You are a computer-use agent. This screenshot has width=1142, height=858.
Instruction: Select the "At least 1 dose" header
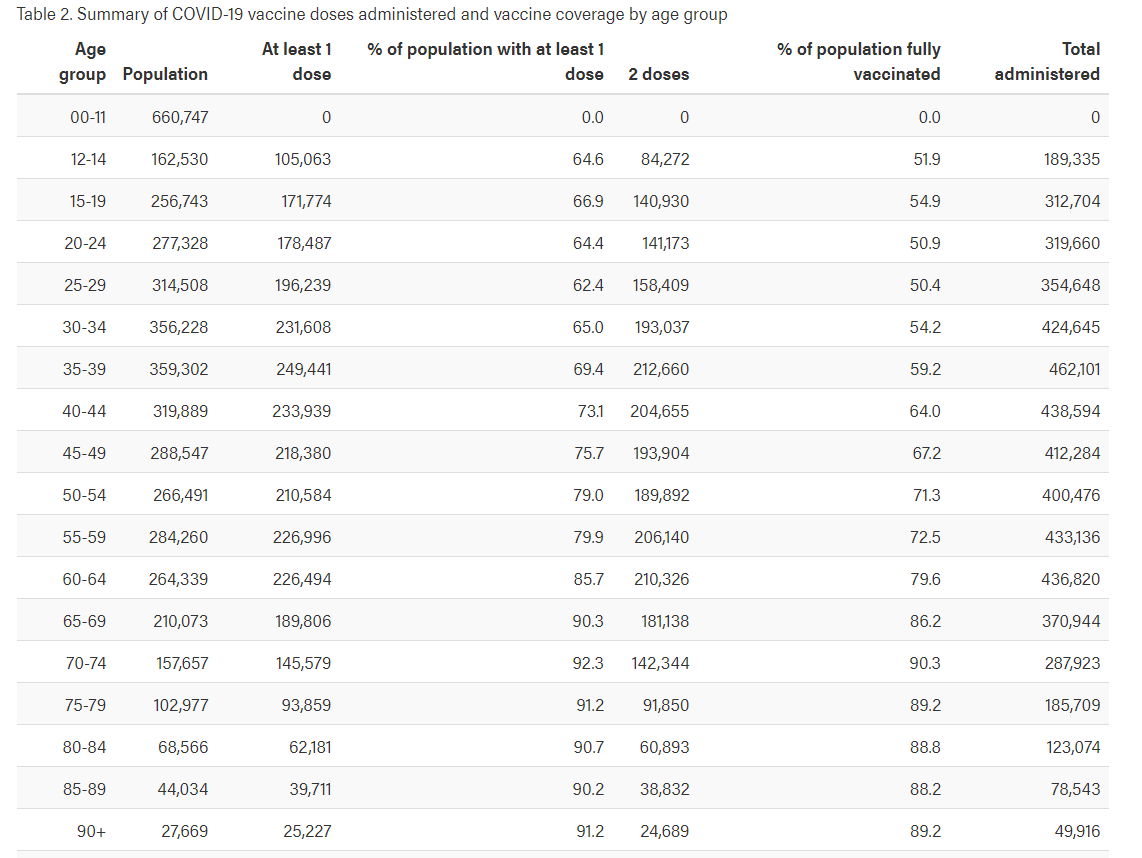pyautogui.click(x=296, y=61)
